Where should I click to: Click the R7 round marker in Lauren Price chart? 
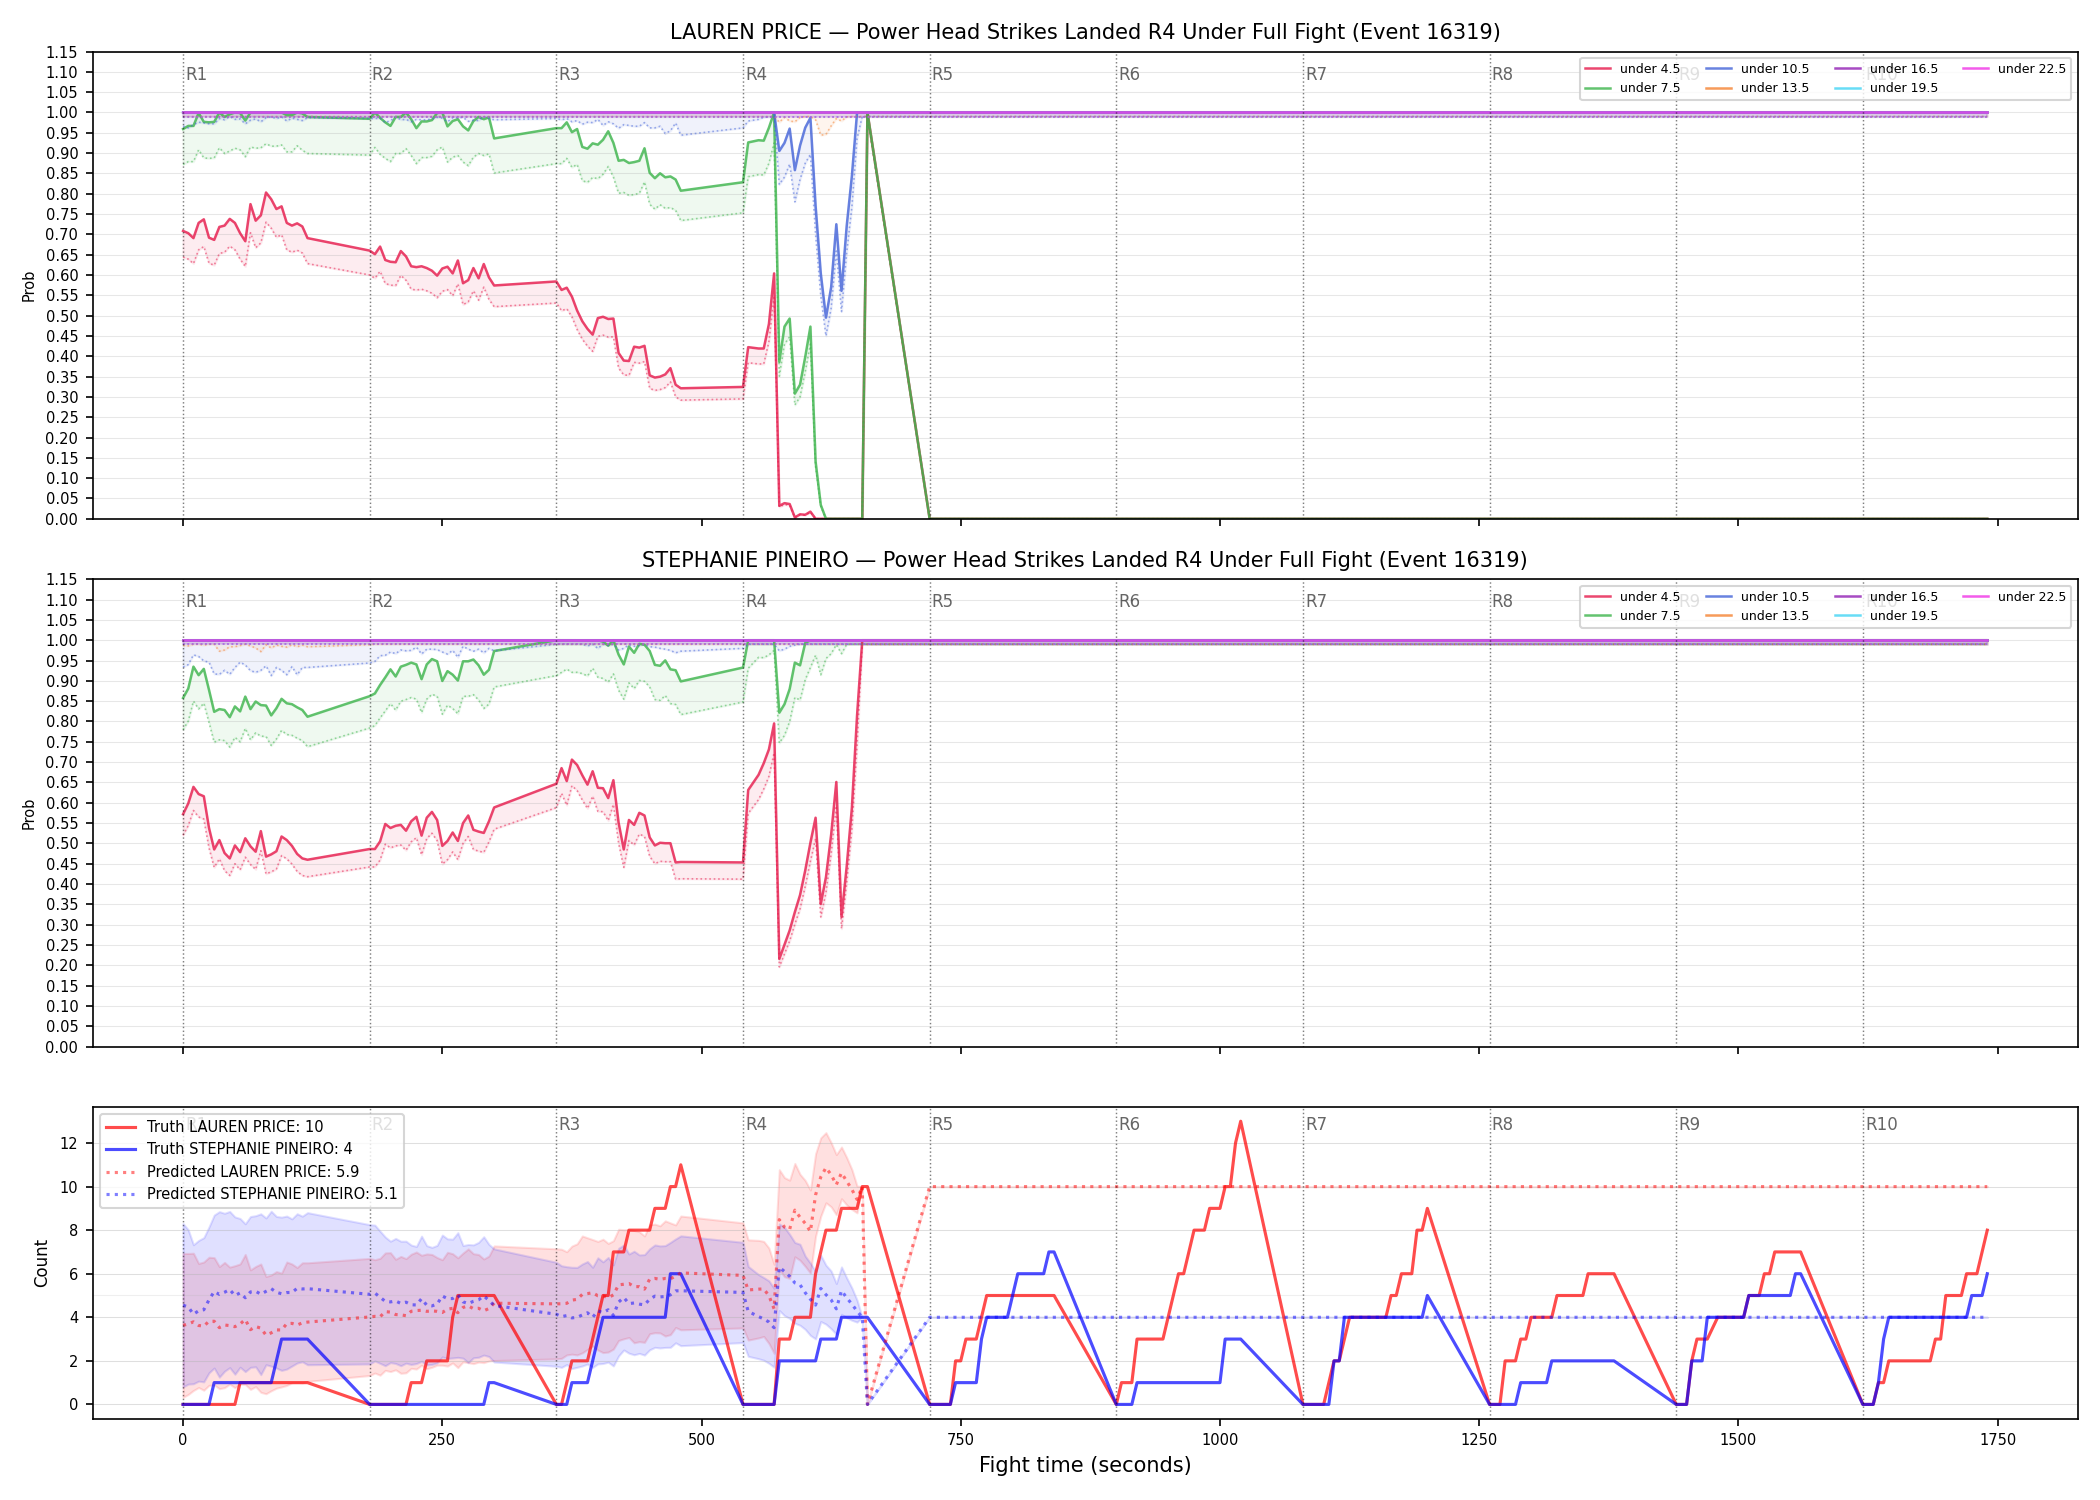[1316, 74]
